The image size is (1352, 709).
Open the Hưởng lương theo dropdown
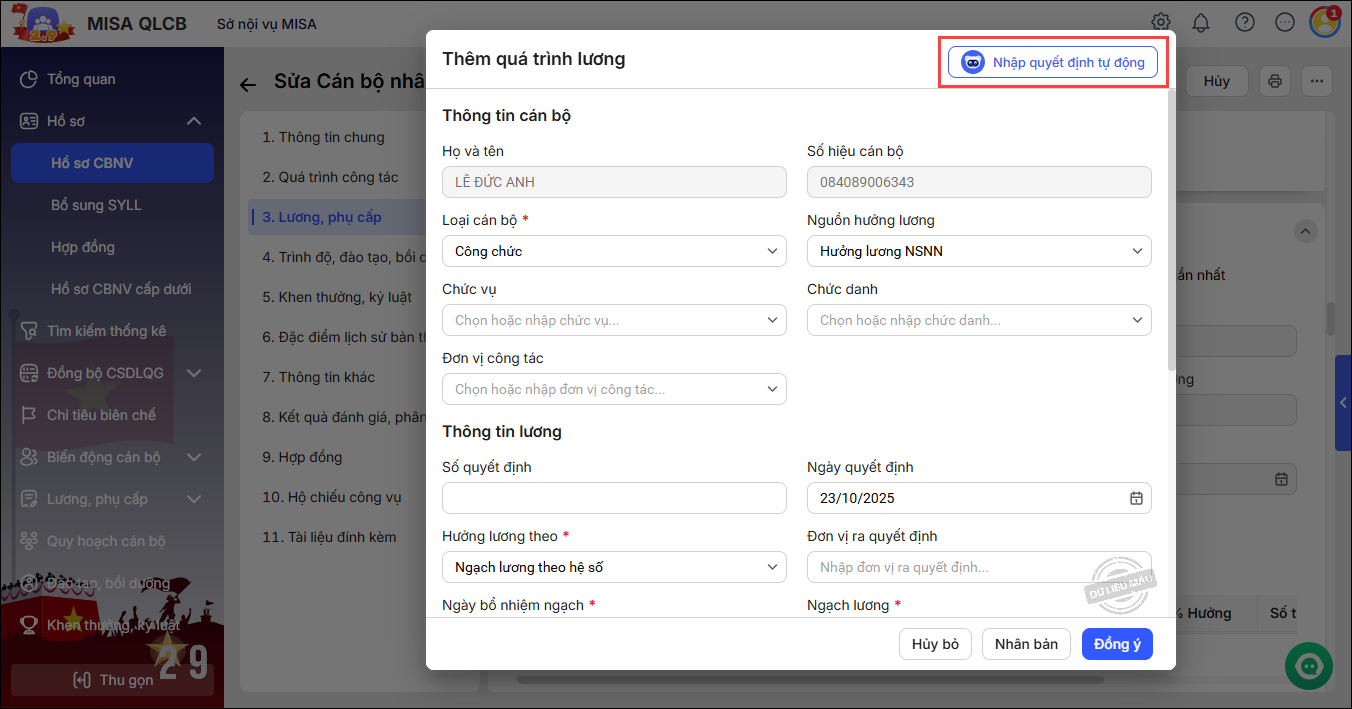tap(614, 567)
